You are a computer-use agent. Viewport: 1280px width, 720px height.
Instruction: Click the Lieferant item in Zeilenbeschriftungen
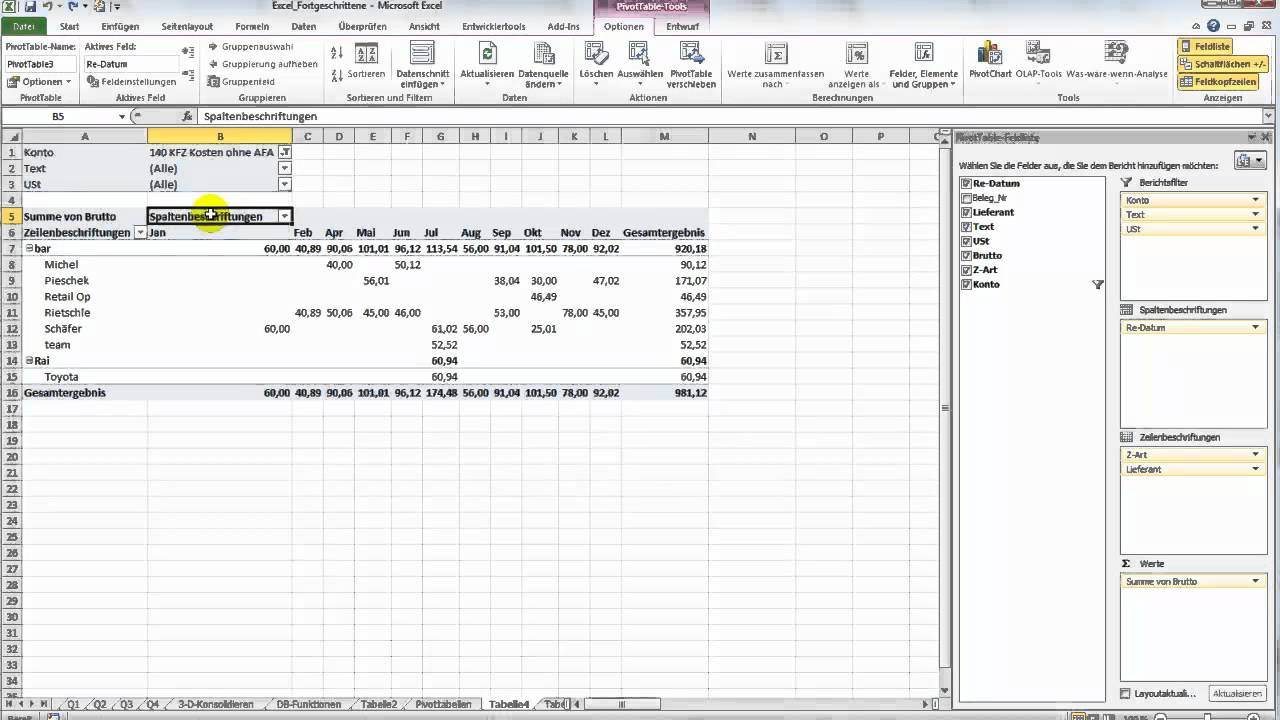(1192, 469)
